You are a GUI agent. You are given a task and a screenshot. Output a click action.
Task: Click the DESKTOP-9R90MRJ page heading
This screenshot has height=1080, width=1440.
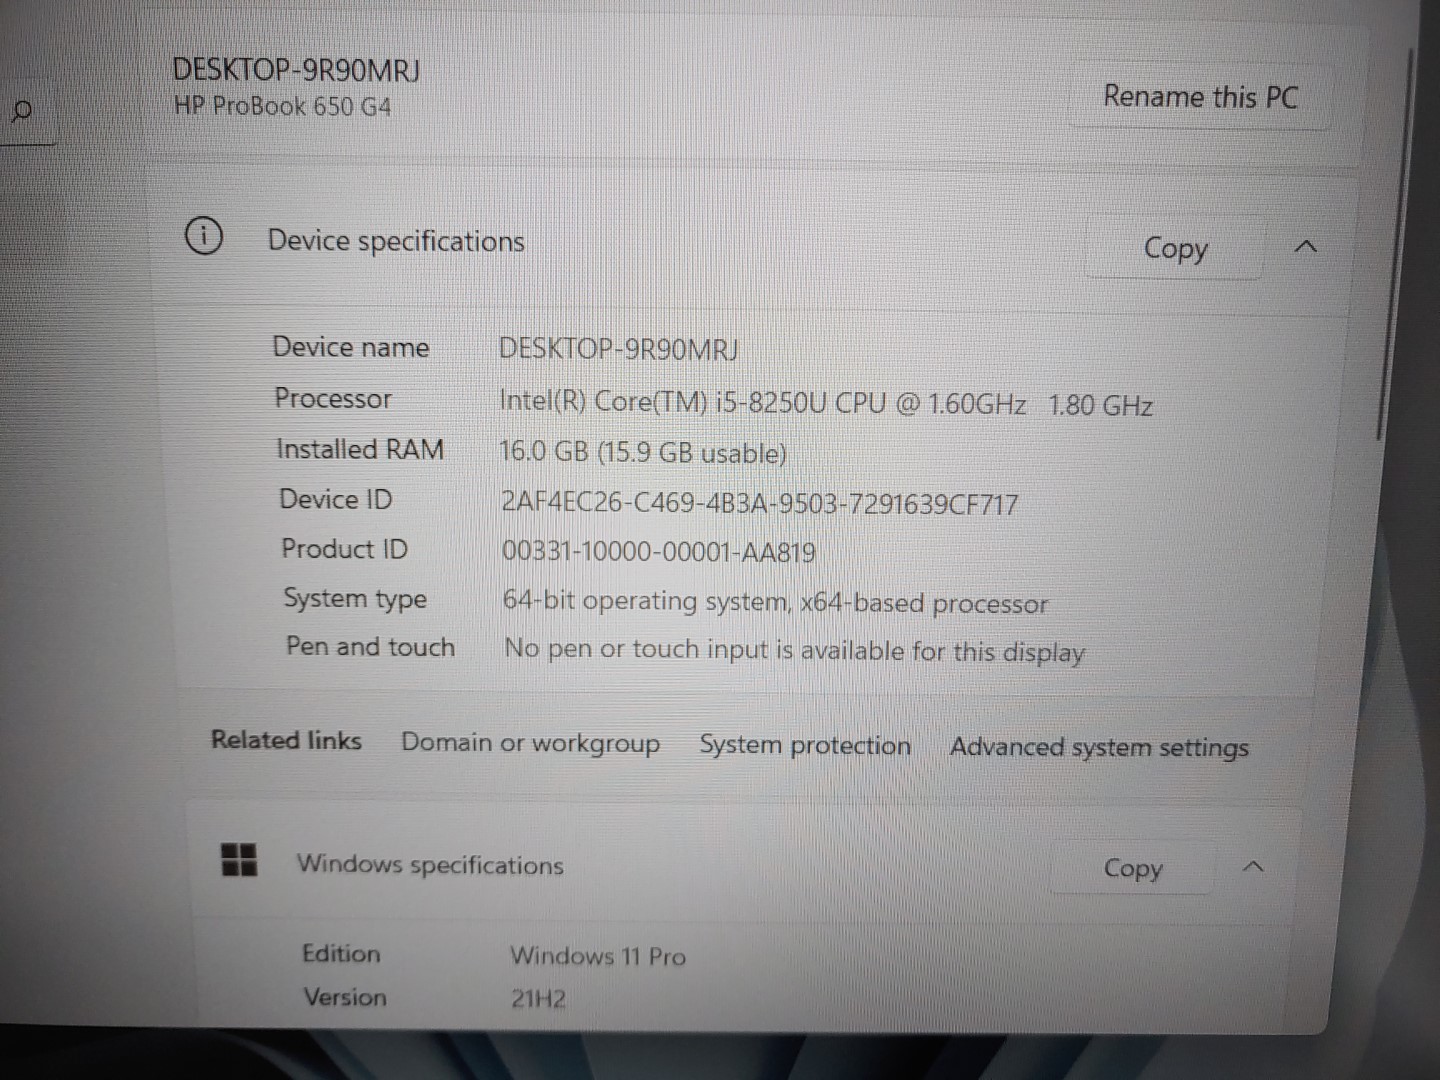click(x=296, y=70)
